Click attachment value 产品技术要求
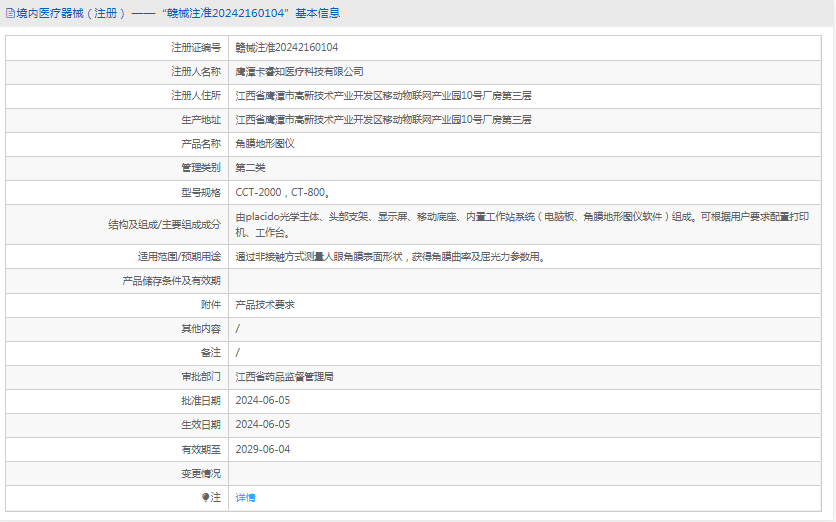The width and height of the screenshot is (836, 522). pos(265,305)
